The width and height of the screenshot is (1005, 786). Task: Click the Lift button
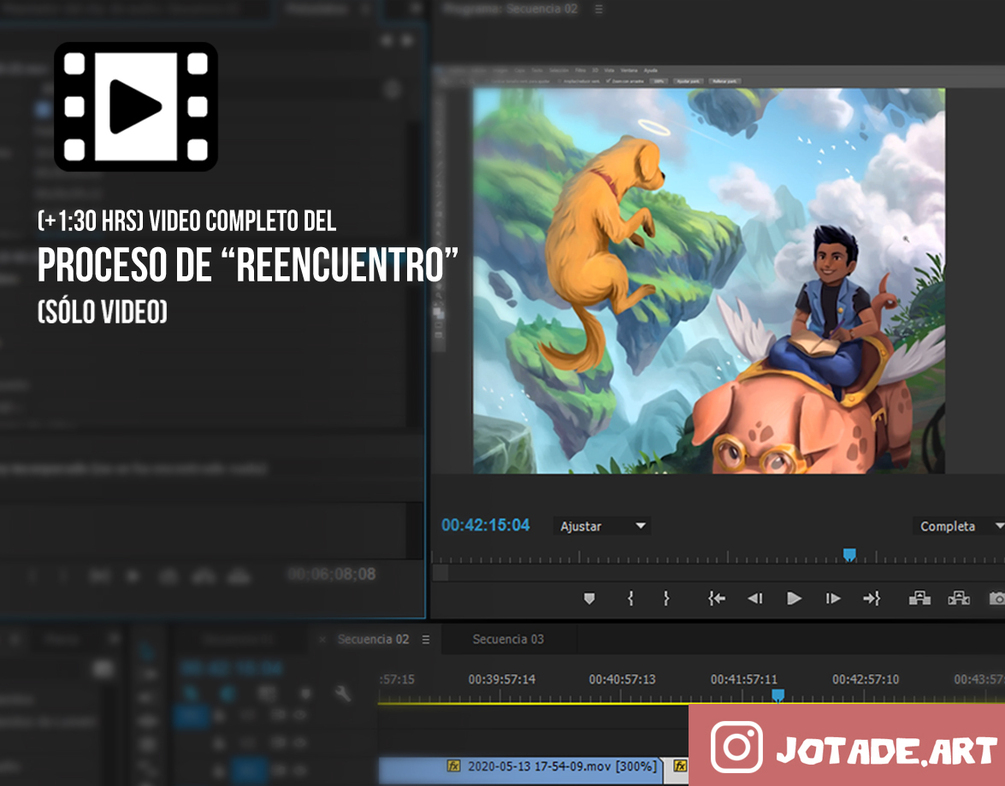[x=920, y=598]
